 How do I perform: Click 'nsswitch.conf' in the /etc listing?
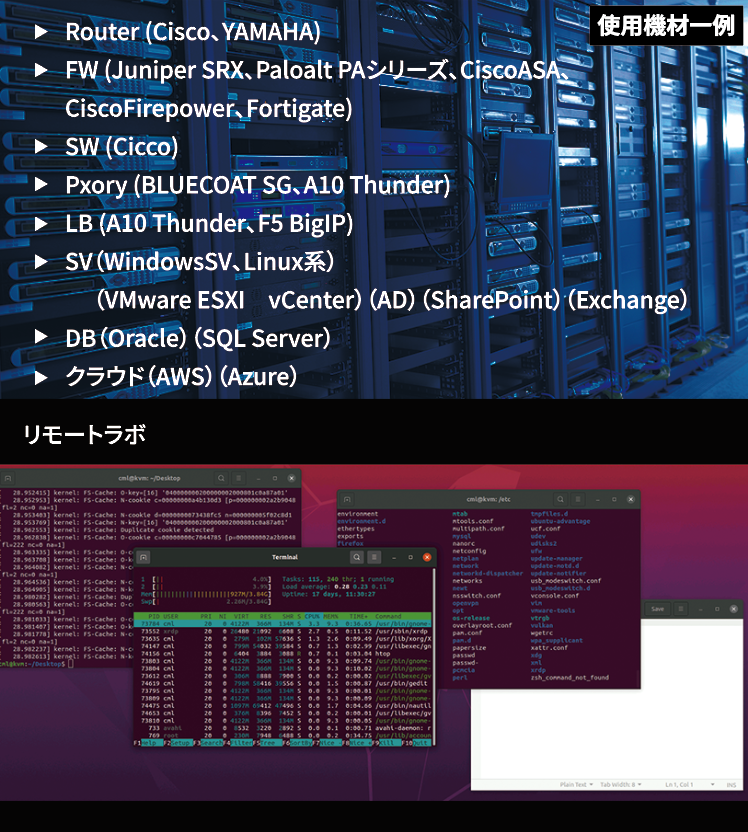tap(476, 596)
